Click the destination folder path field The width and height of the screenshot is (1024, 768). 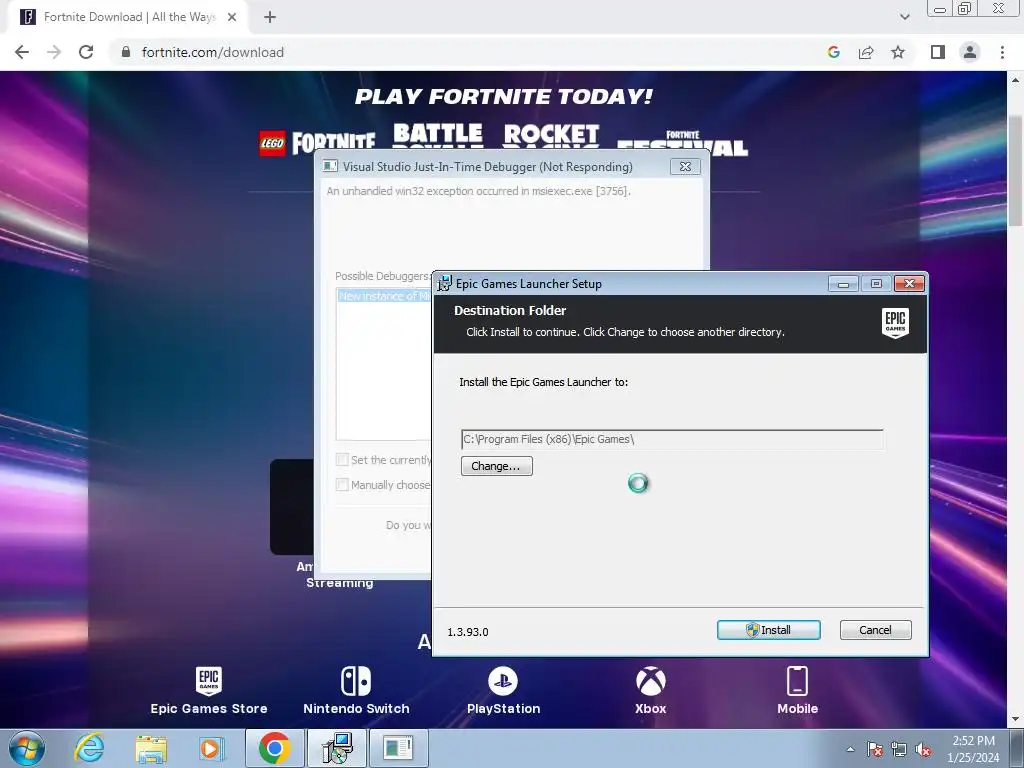[672, 440]
